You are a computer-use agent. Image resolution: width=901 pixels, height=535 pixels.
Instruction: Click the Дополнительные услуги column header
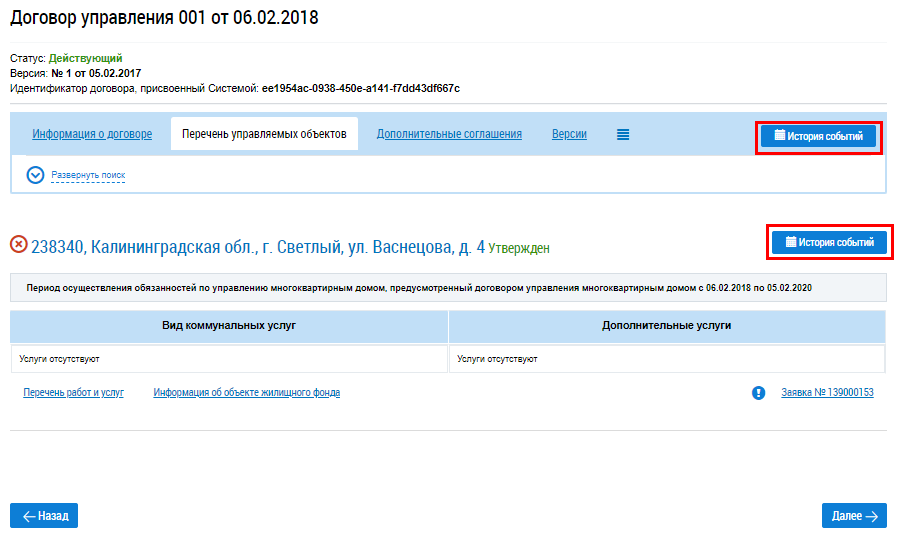667,326
